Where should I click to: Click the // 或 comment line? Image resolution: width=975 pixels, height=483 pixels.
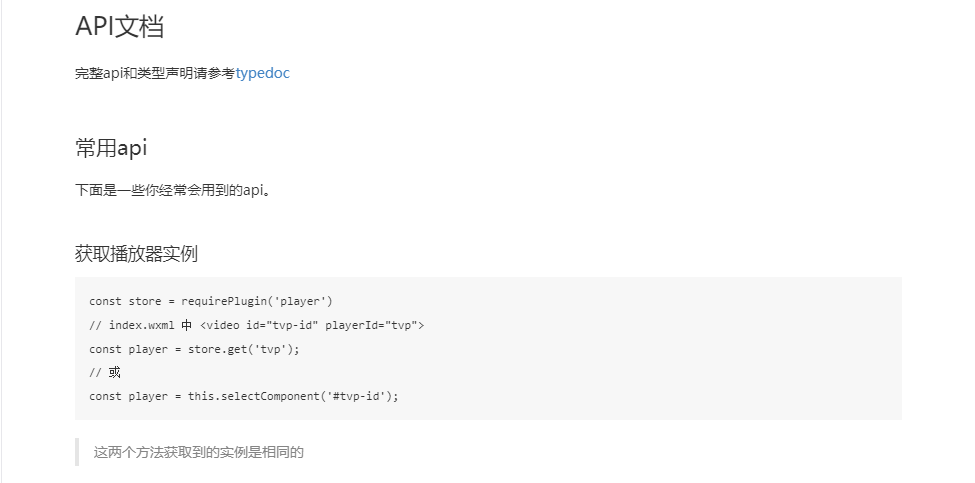coord(105,372)
